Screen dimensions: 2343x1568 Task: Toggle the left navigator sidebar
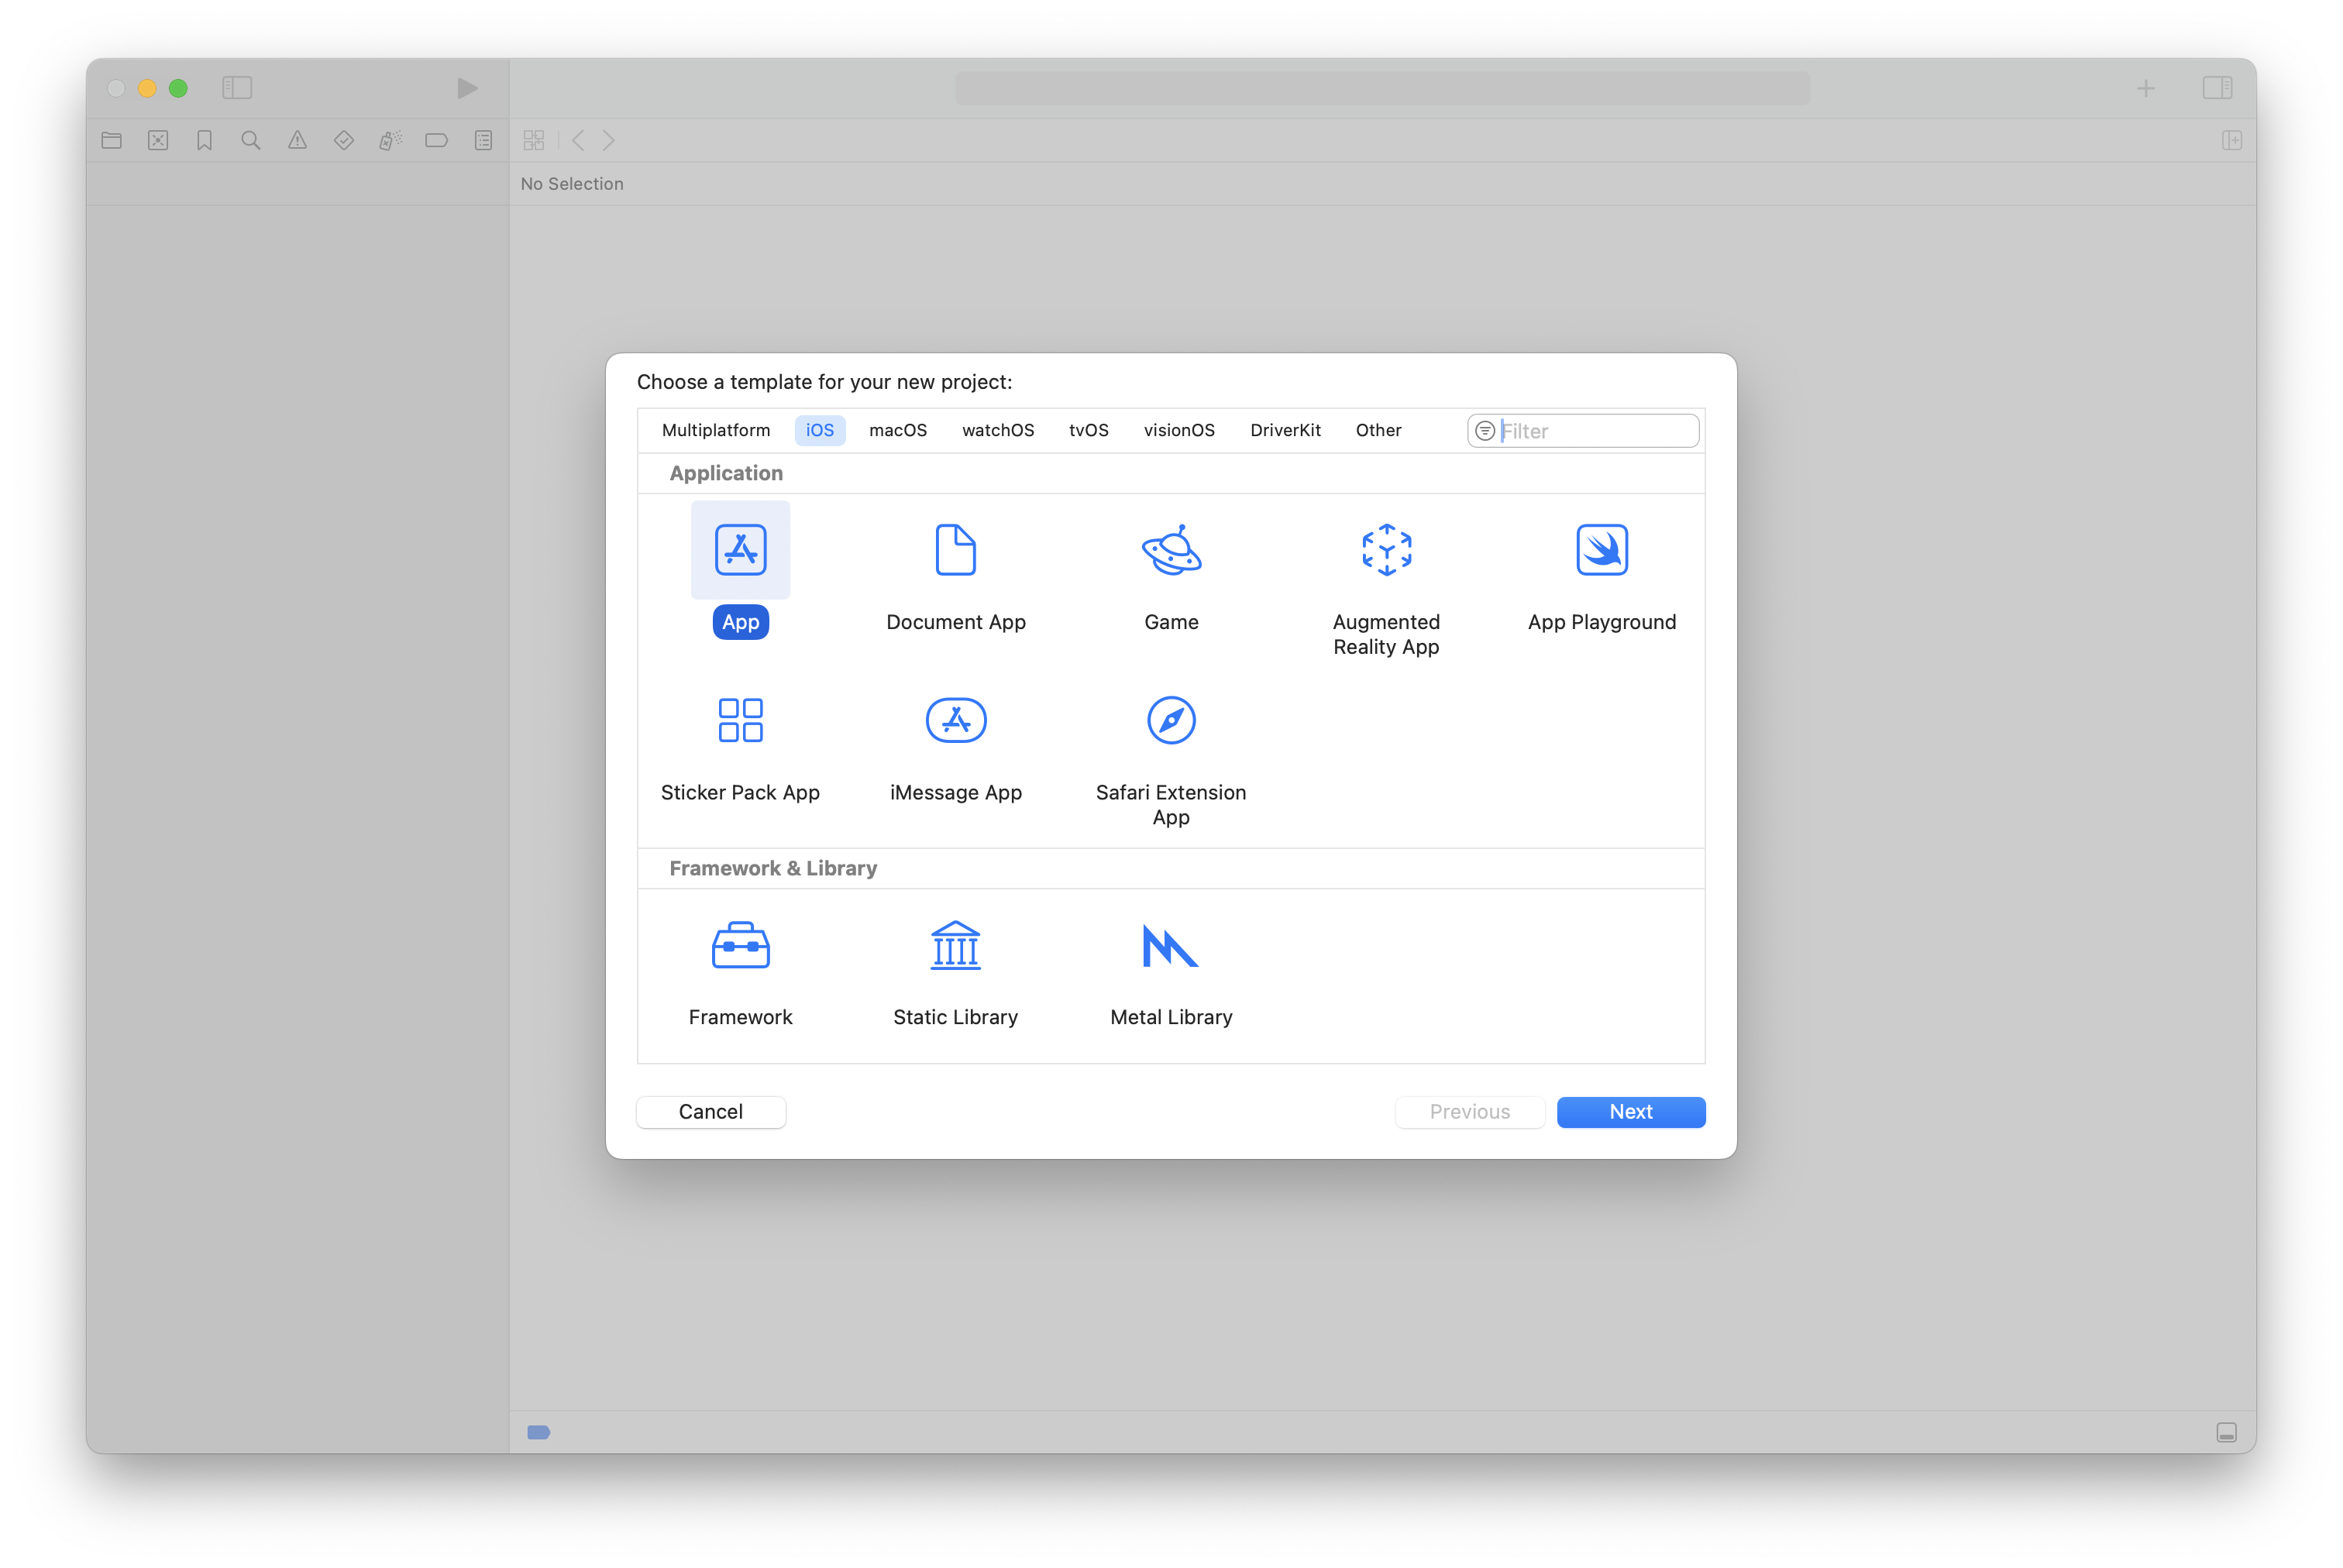tap(237, 88)
